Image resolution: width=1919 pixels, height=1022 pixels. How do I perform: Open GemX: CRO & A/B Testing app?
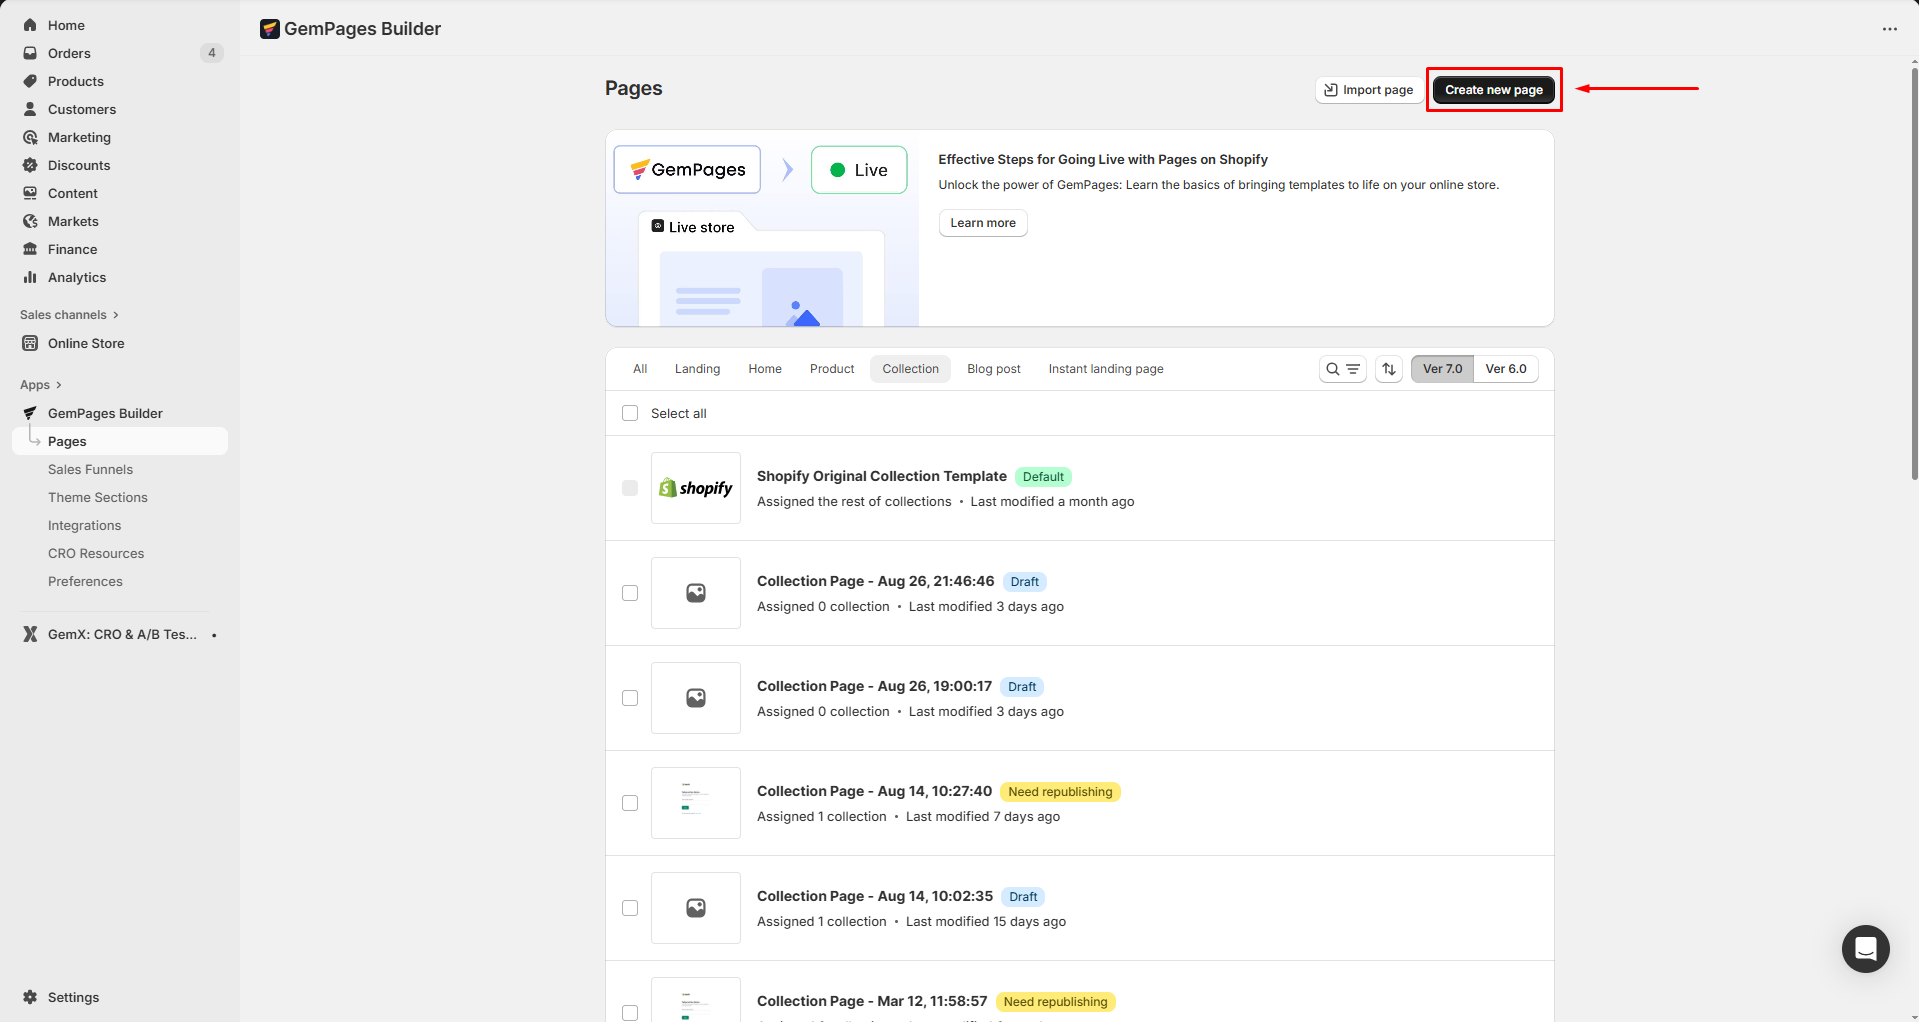pos(121,634)
